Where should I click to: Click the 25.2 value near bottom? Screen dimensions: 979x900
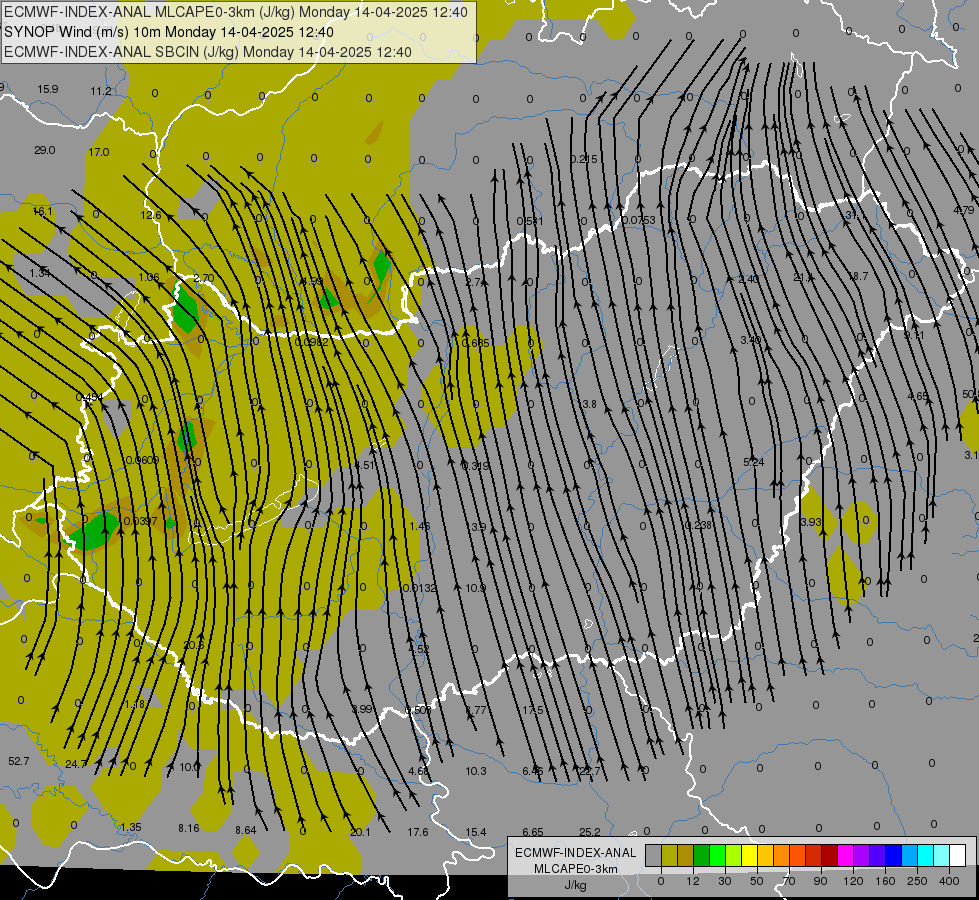(x=589, y=833)
